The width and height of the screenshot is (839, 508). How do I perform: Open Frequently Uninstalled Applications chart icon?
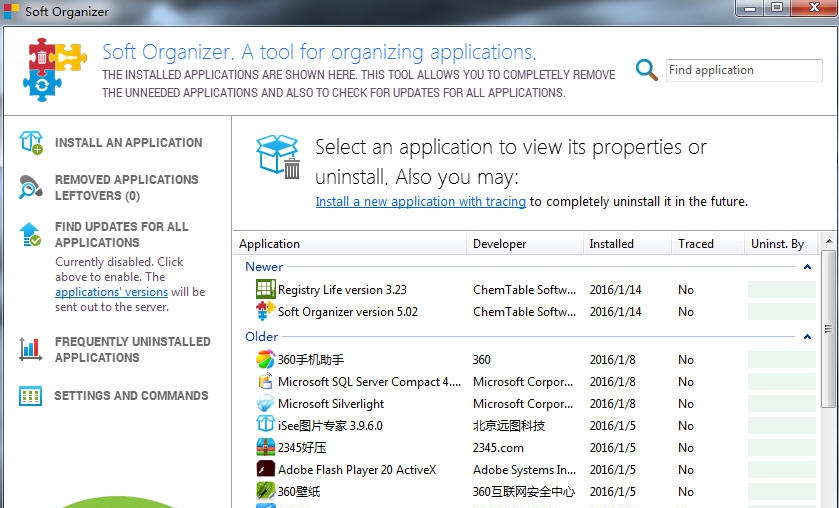(x=31, y=349)
